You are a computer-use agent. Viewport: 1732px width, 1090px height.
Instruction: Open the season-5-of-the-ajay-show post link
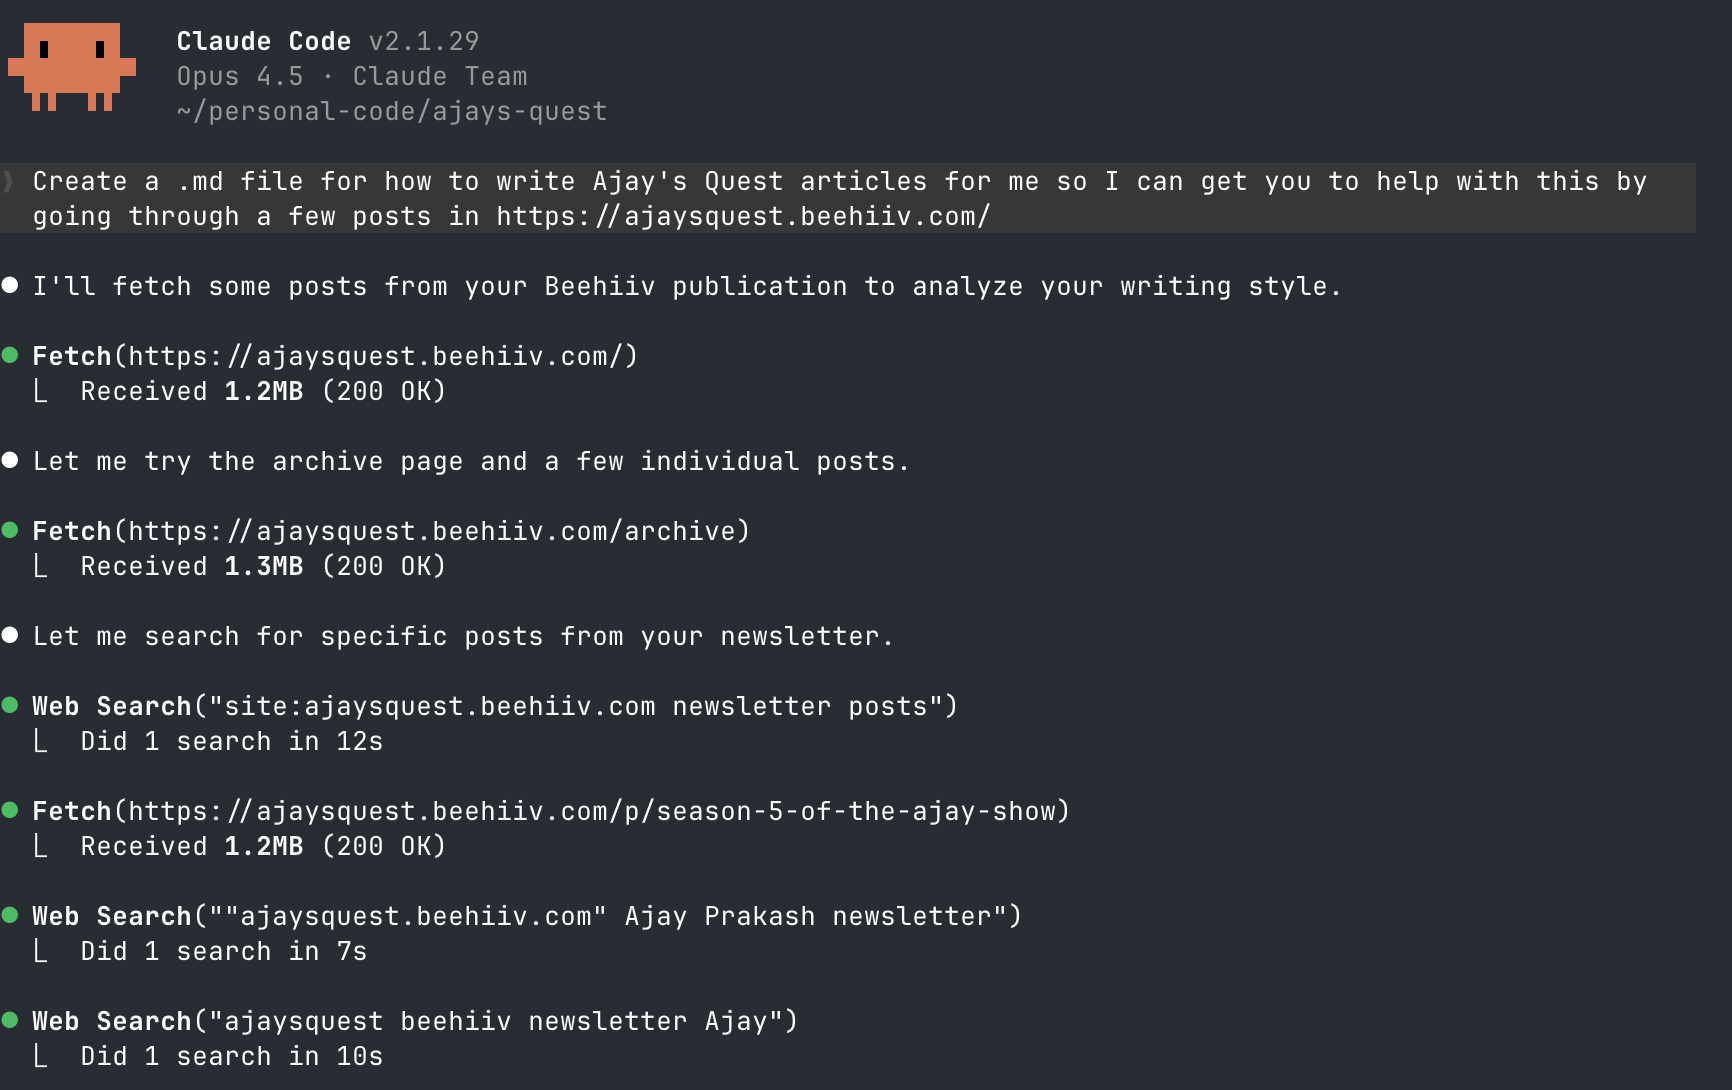pos(598,811)
